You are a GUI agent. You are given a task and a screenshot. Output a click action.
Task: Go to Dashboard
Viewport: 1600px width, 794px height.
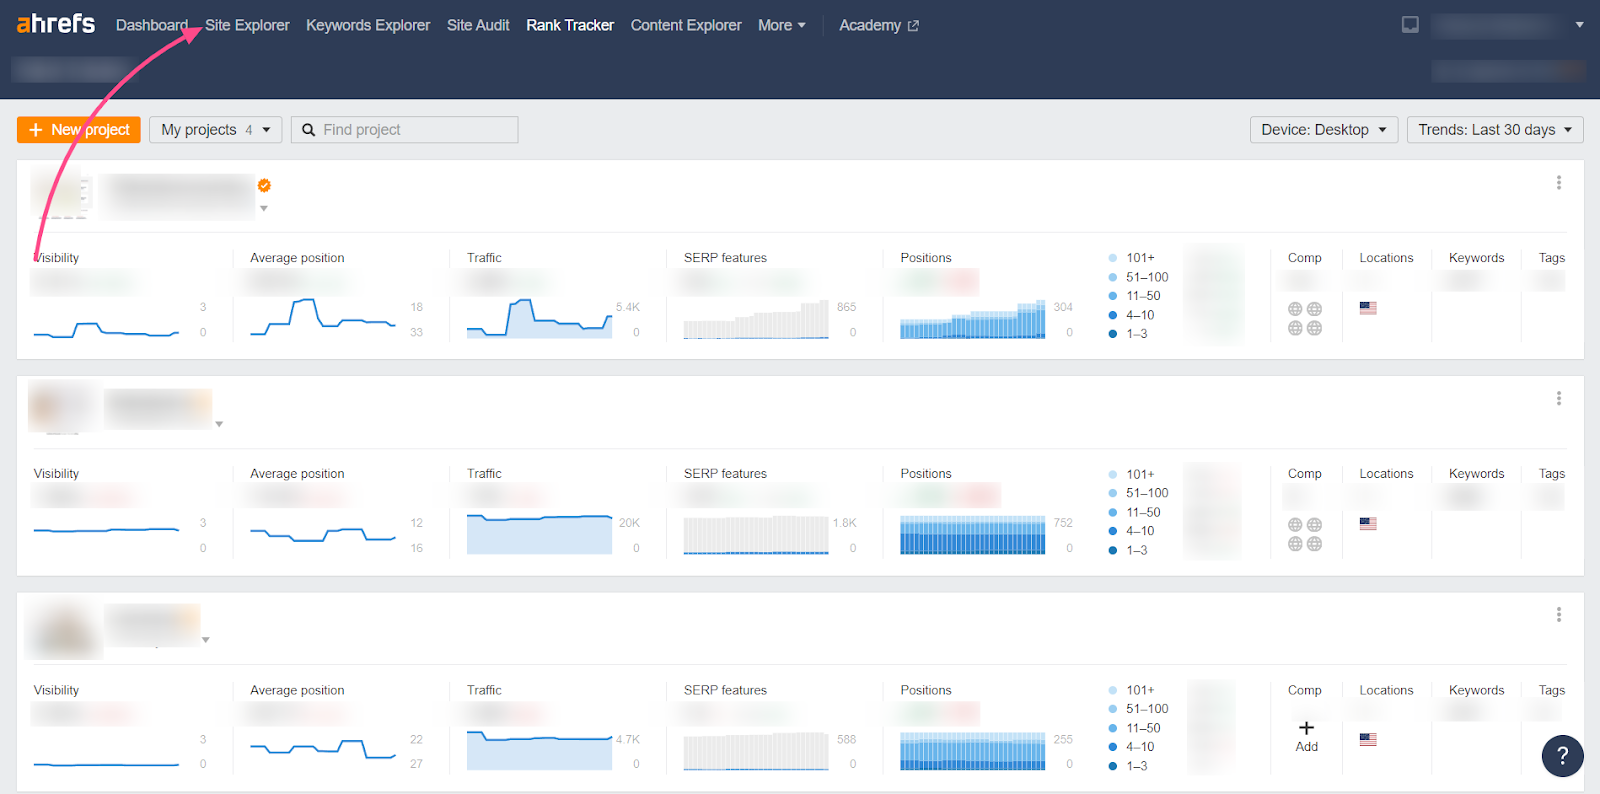pos(152,25)
